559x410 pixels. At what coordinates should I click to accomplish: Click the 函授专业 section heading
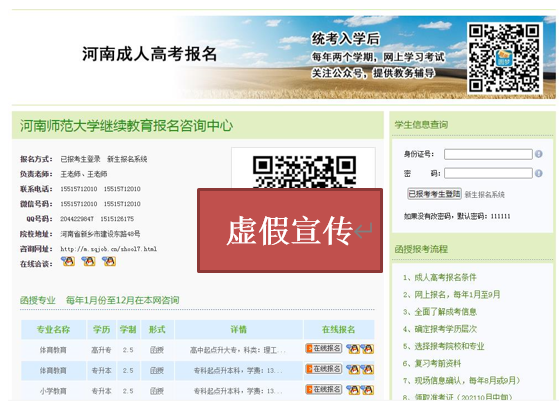click(x=38, y=300)
